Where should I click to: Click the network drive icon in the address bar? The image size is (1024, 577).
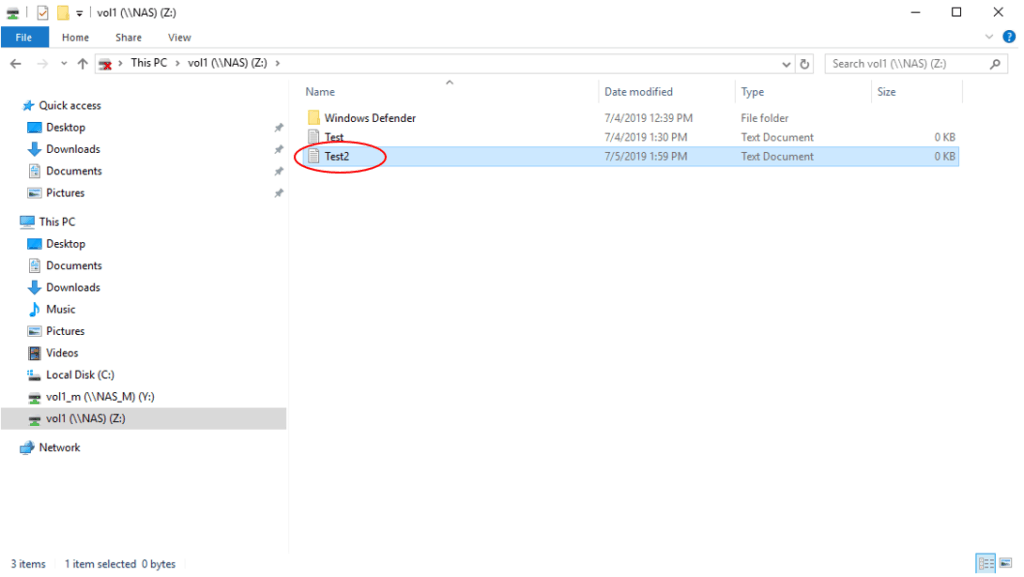(108, 62)
